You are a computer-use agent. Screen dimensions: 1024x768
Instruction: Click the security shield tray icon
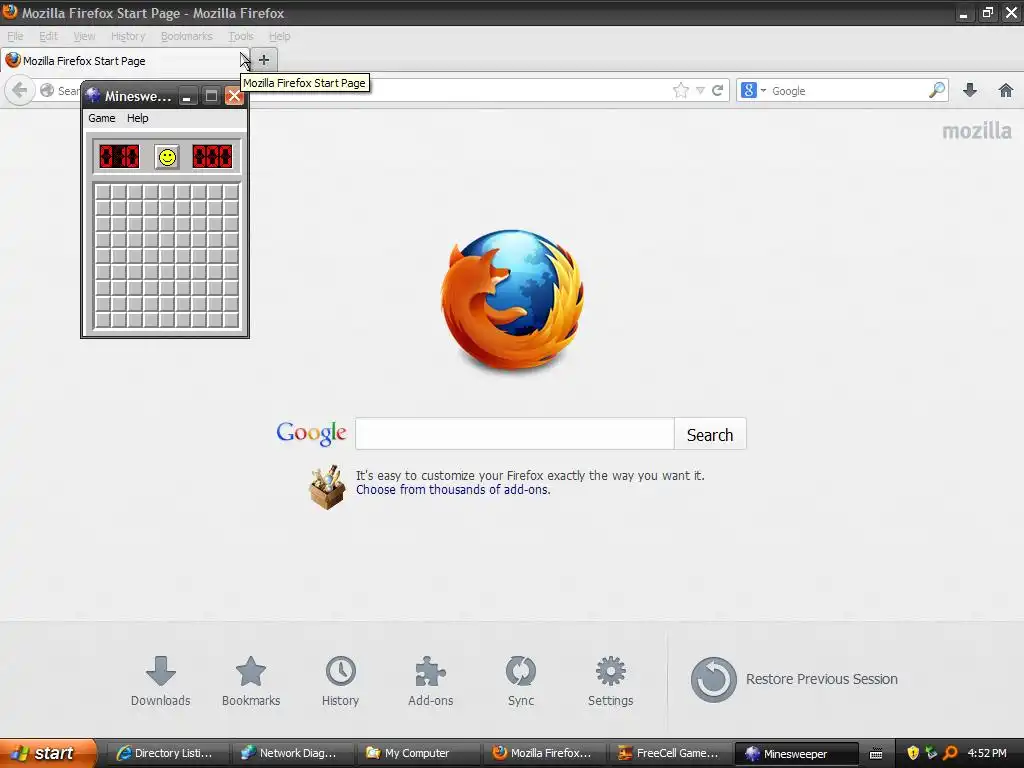pos(913,753)
